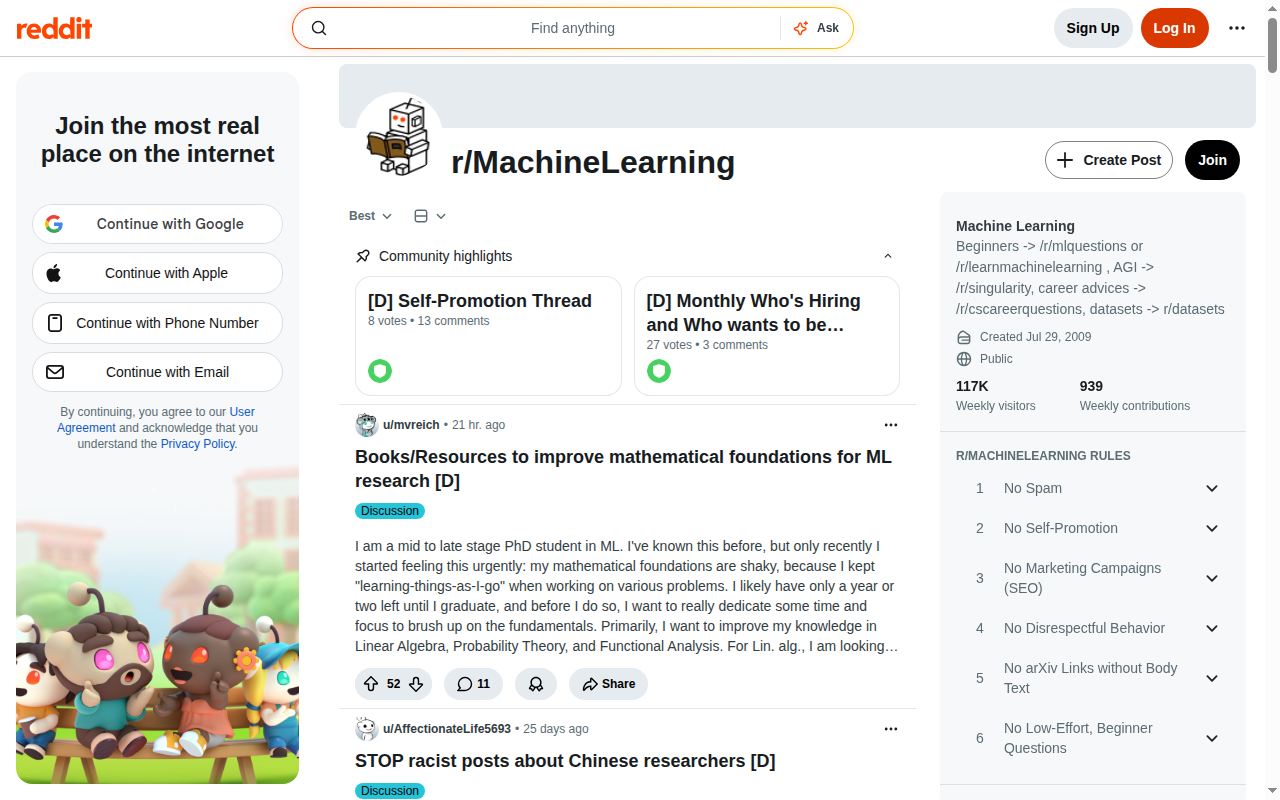This screenshot has width=1280, height=800.
Task: Open the three-dot menu on mvreich's post
Action: 891,425
